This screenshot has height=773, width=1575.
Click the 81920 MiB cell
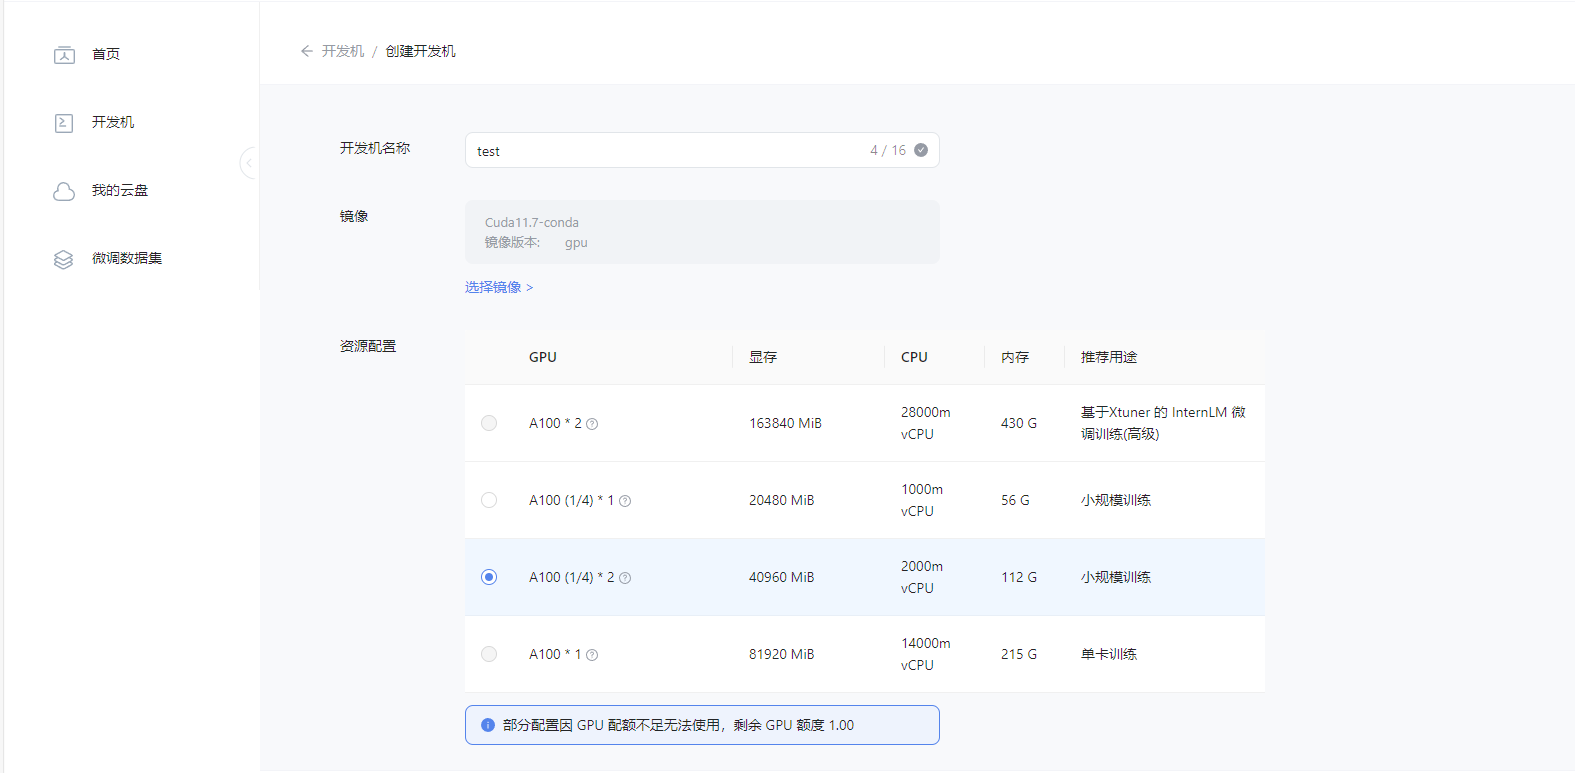click(781, 654)
